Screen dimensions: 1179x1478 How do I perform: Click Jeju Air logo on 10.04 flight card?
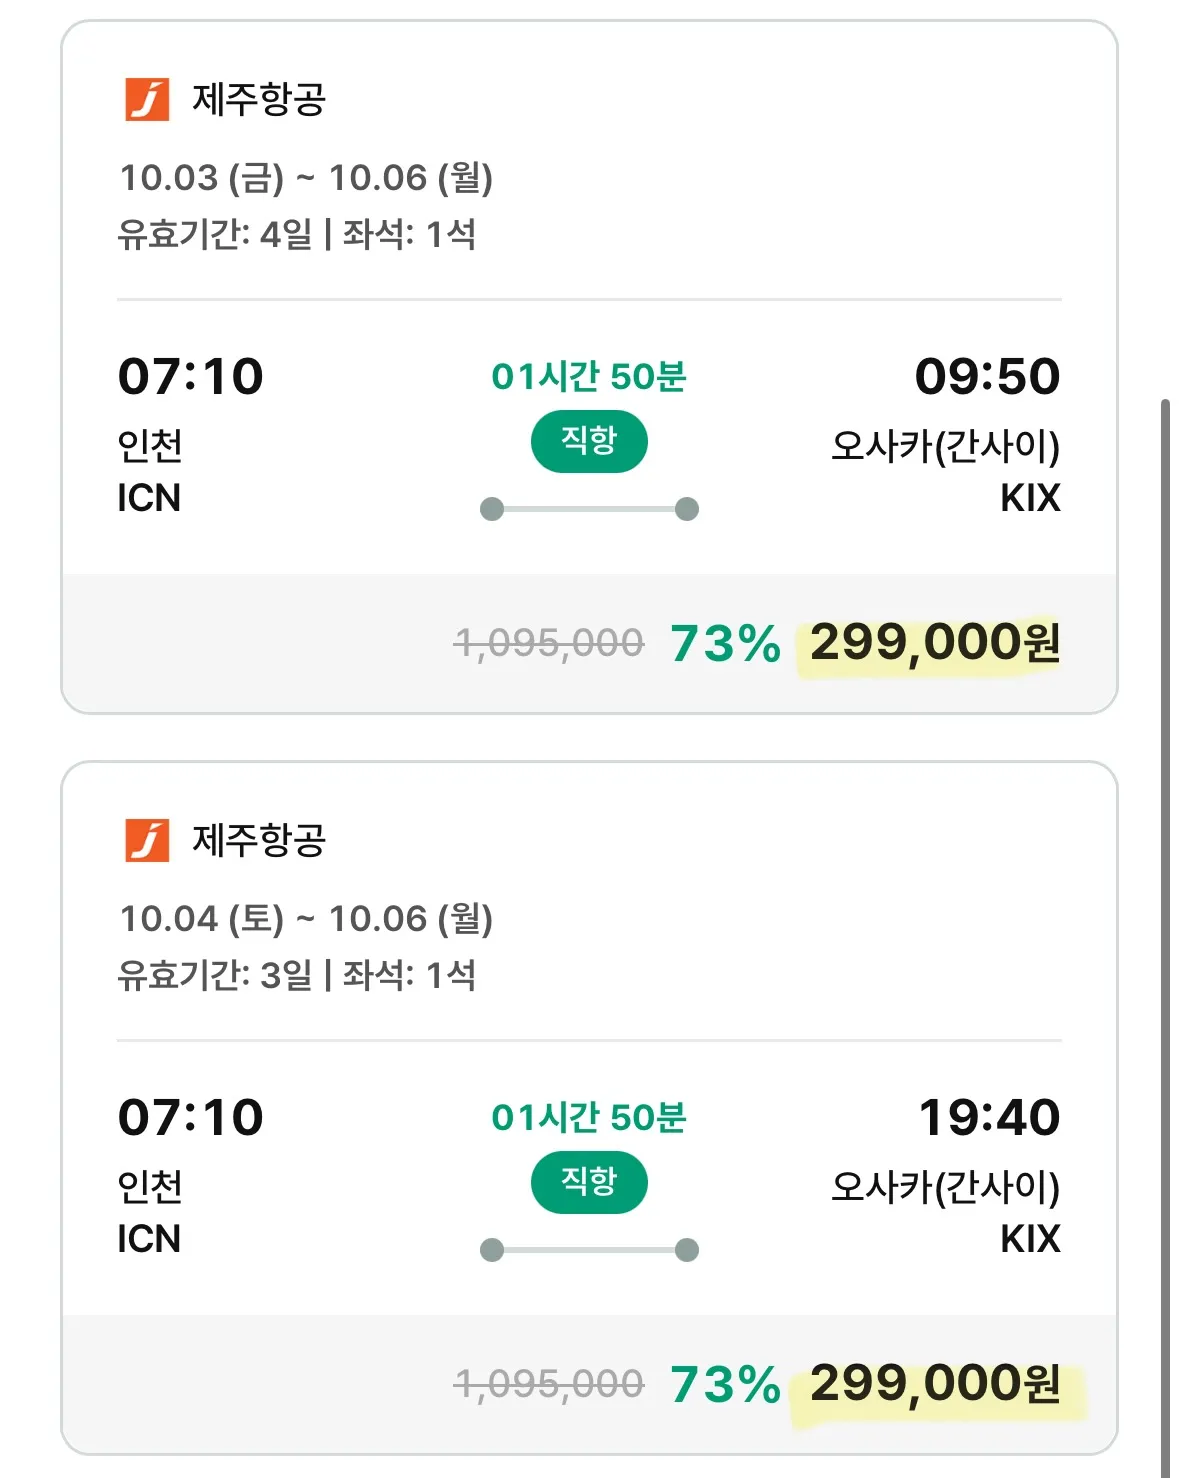click(147, 840)
